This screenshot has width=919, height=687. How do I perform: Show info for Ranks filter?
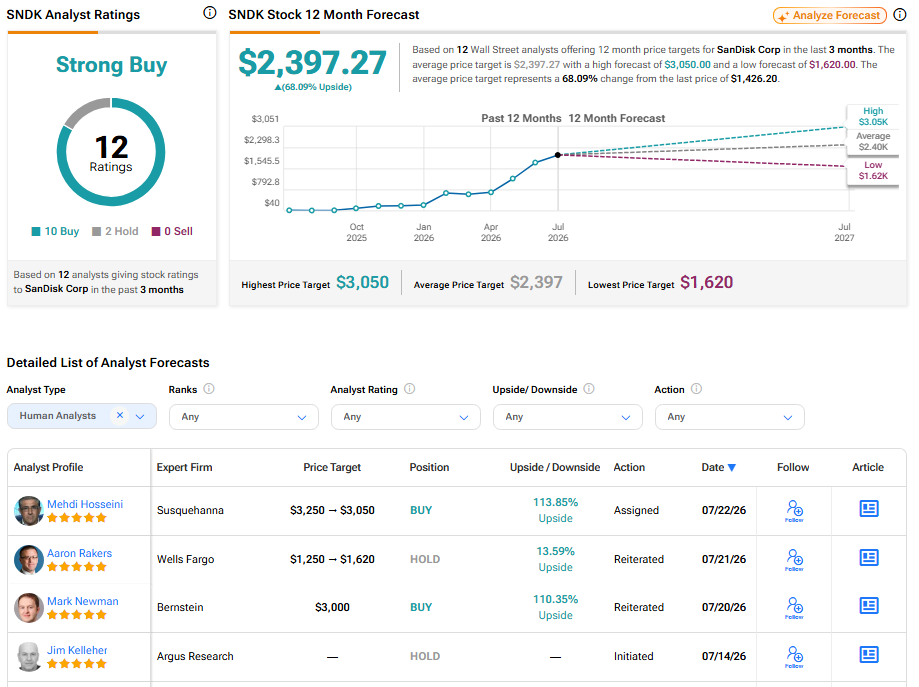(209, 389)
